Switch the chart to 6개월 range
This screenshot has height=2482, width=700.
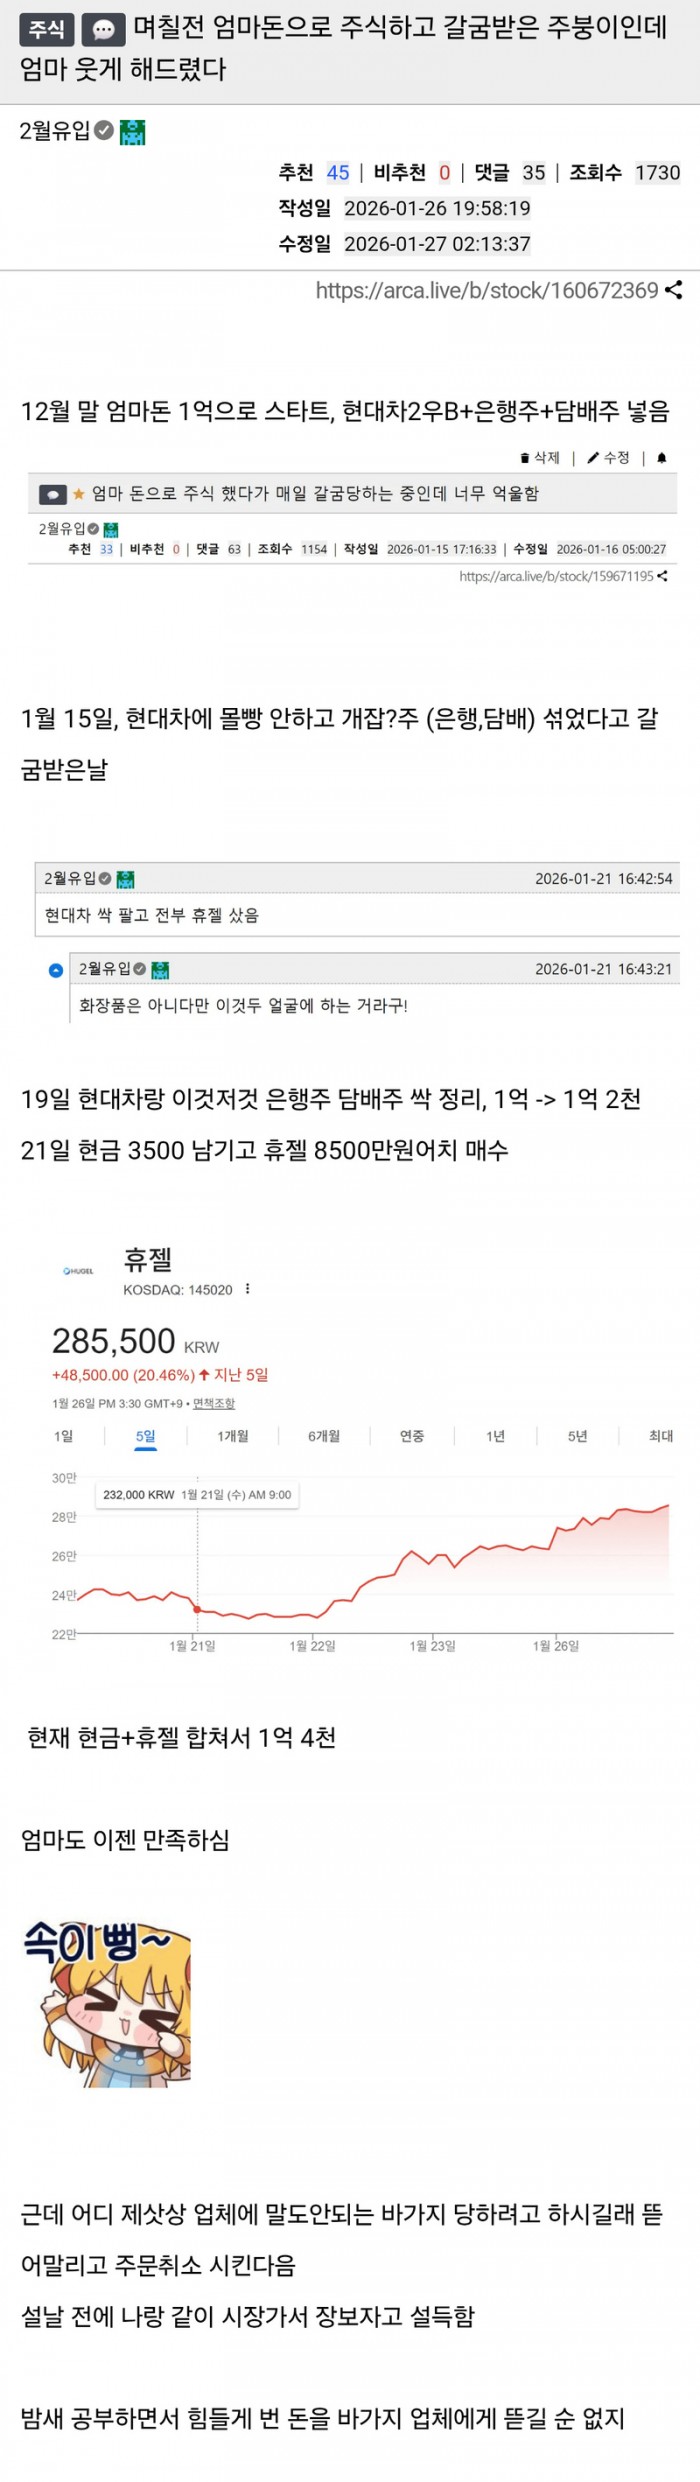click(324, 1436)
